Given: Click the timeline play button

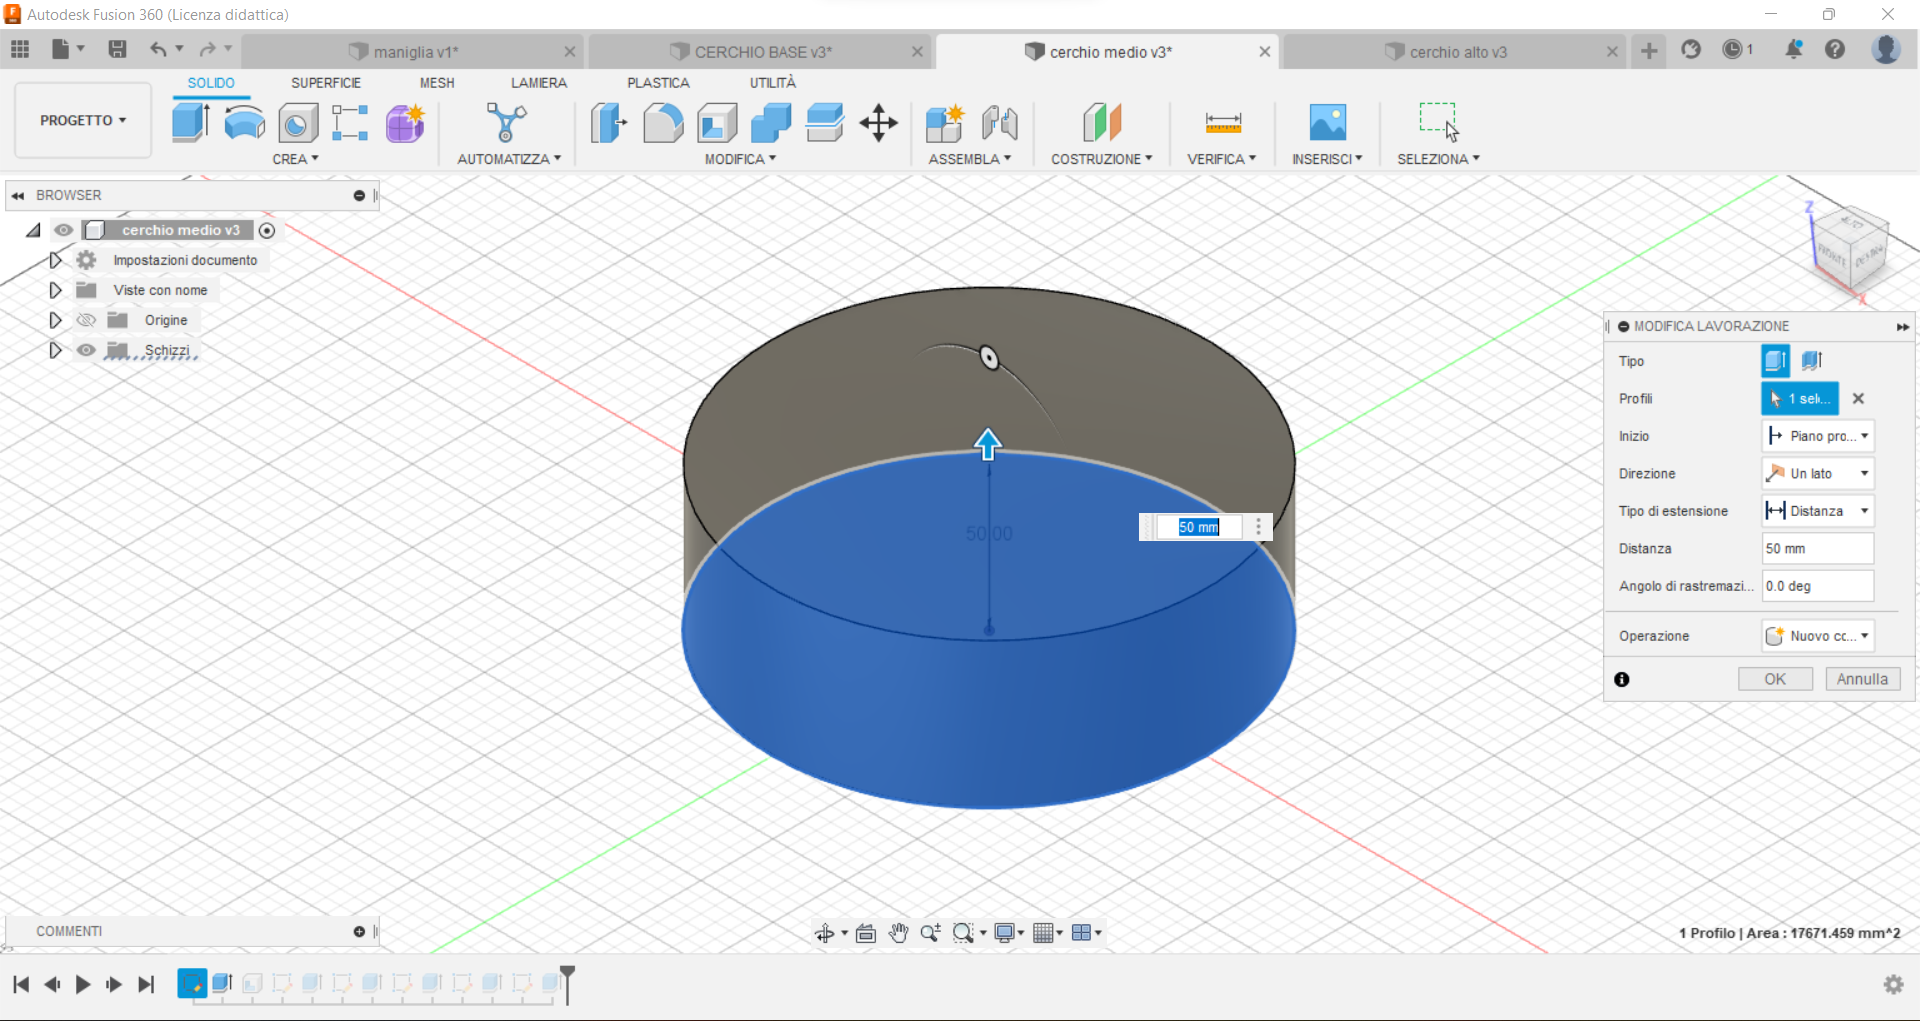Looking at the screenshot, I should [83, 985].
